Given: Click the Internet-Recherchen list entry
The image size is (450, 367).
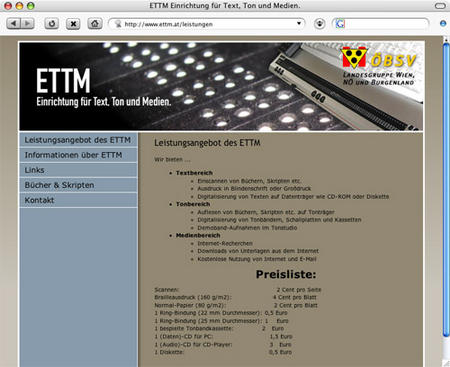Looking at the screenshot, I should pyautogui.click(x=225, y=243).
